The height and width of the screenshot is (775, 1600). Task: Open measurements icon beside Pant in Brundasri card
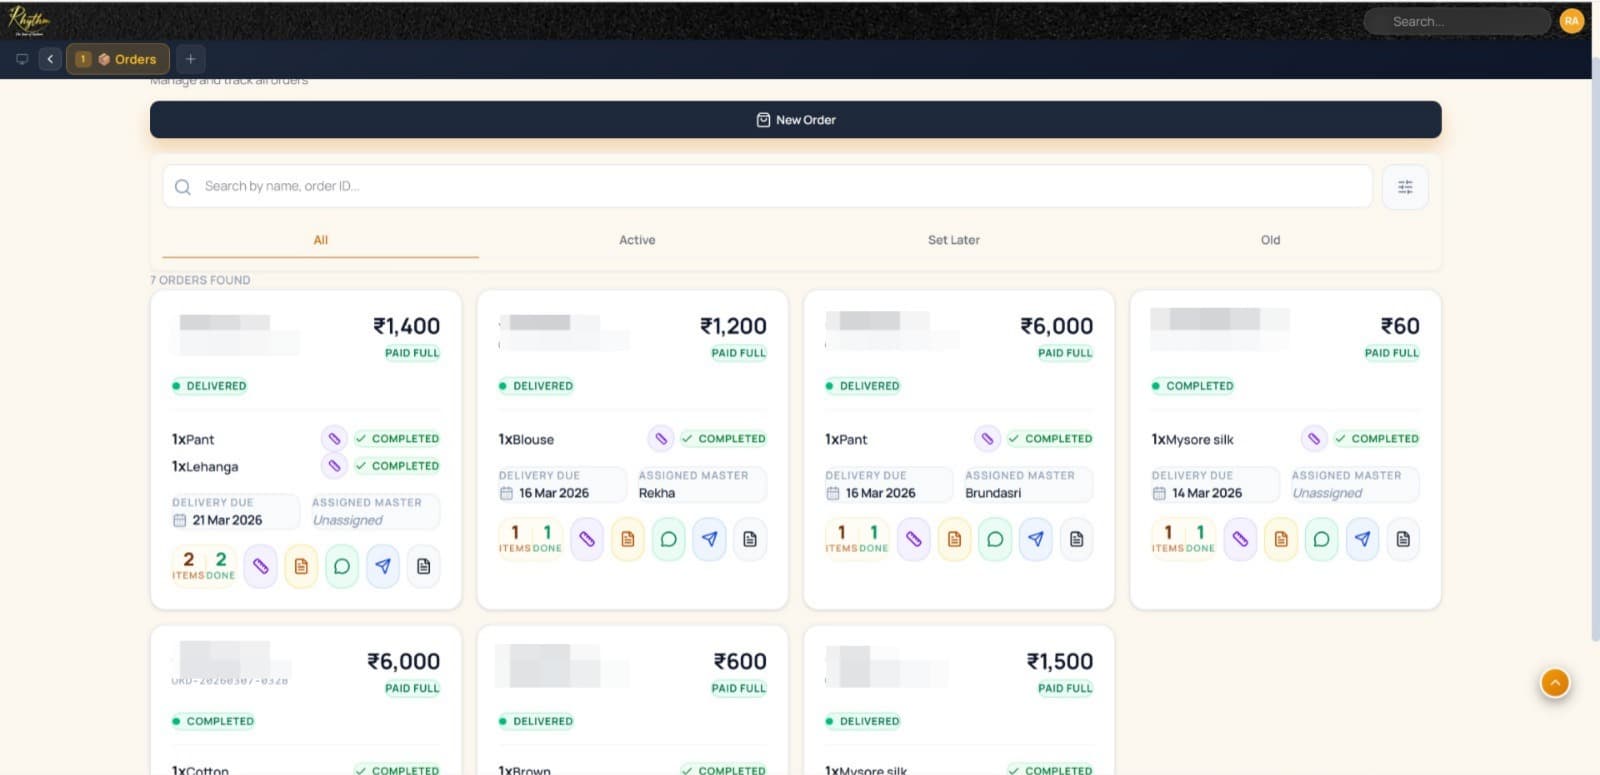(987, 438)
